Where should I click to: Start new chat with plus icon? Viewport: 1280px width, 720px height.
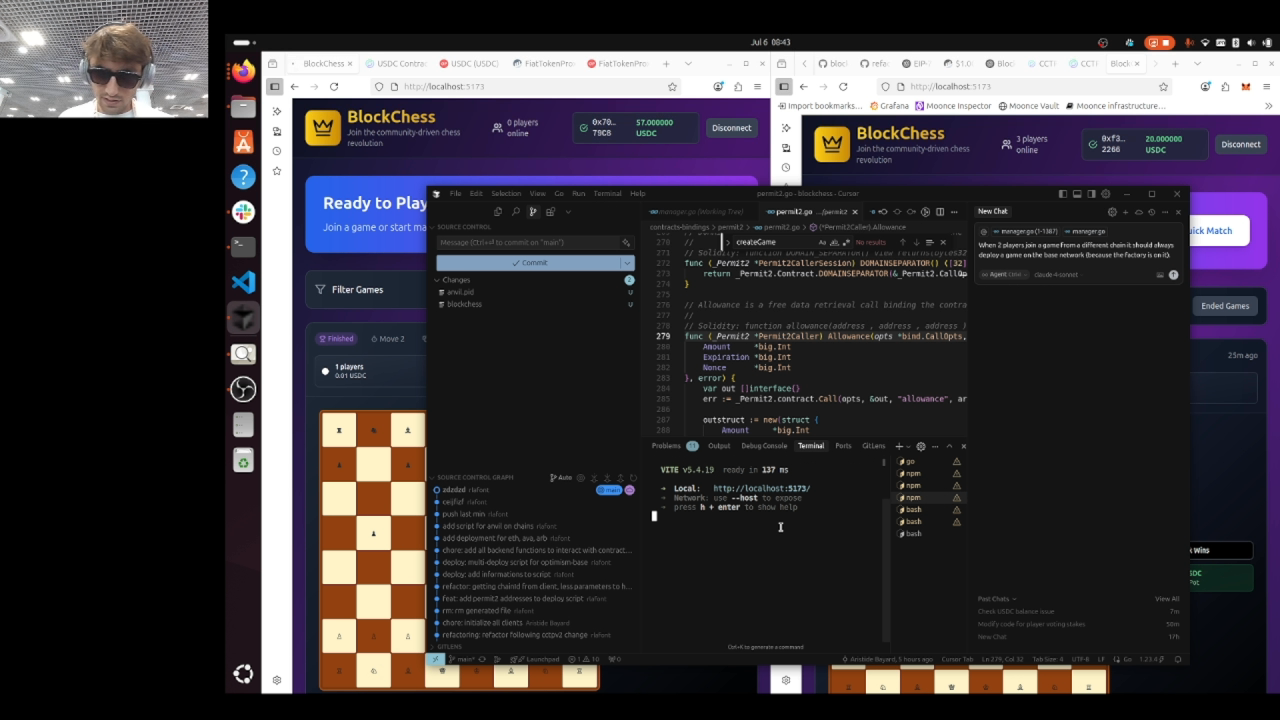coord(1125,212)
